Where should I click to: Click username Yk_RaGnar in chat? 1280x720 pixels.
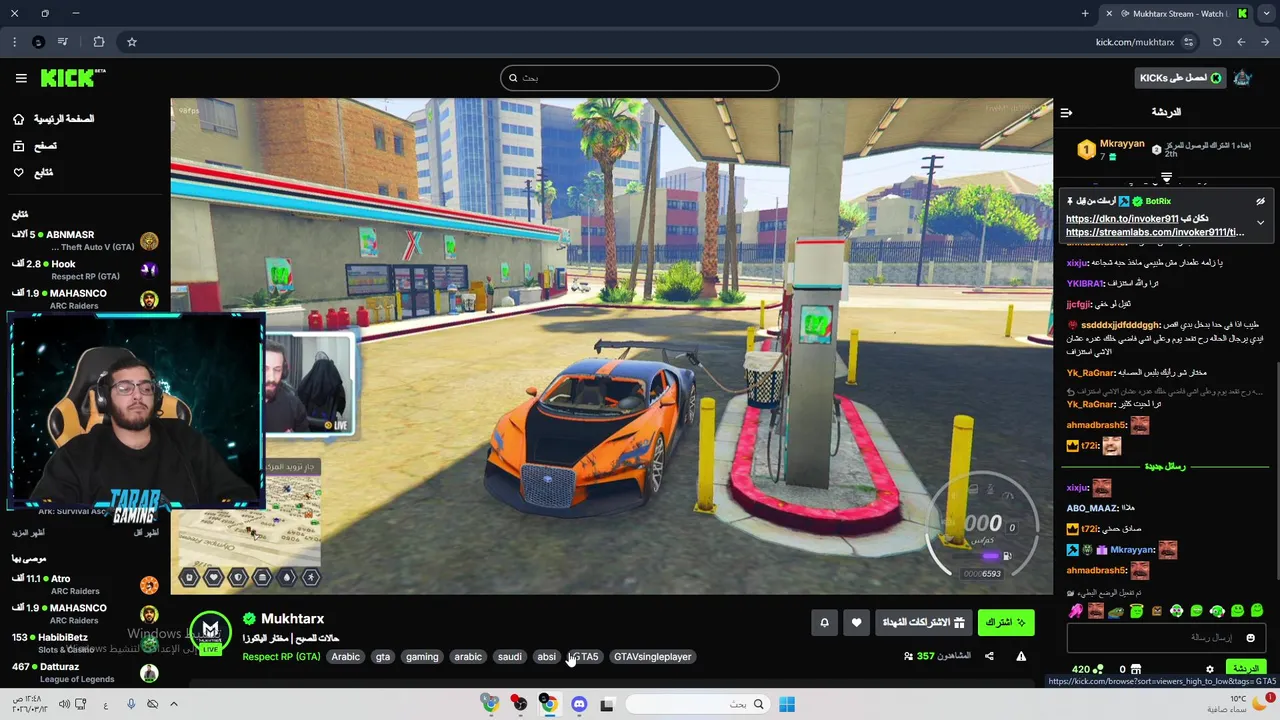pos(1090,373)
